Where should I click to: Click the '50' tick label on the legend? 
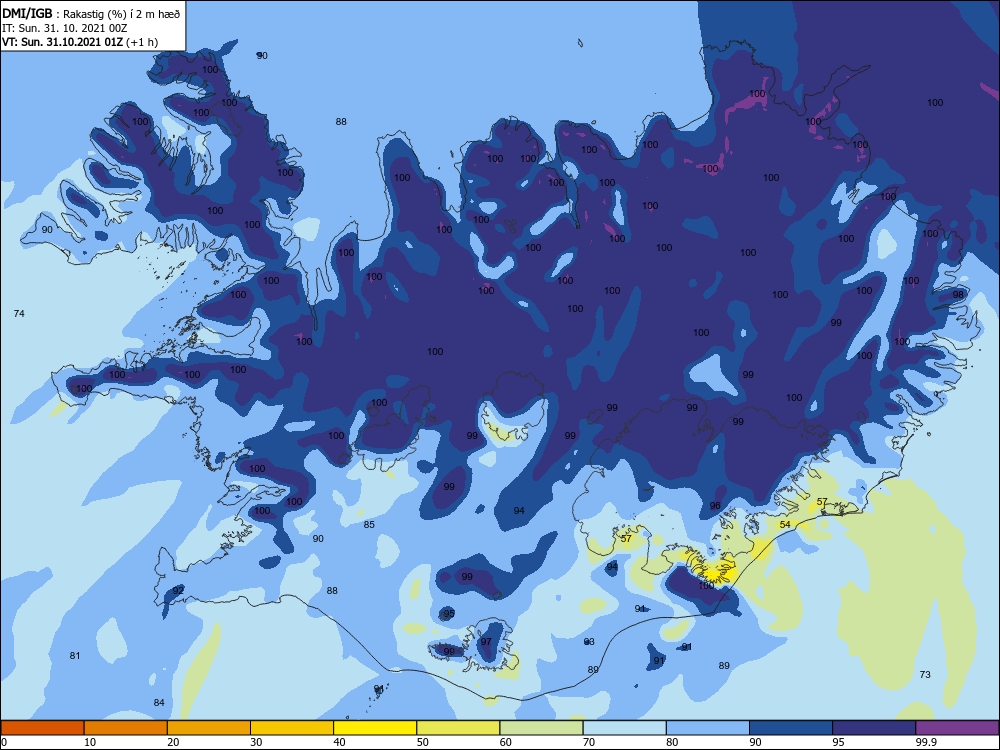coord(423,742)
